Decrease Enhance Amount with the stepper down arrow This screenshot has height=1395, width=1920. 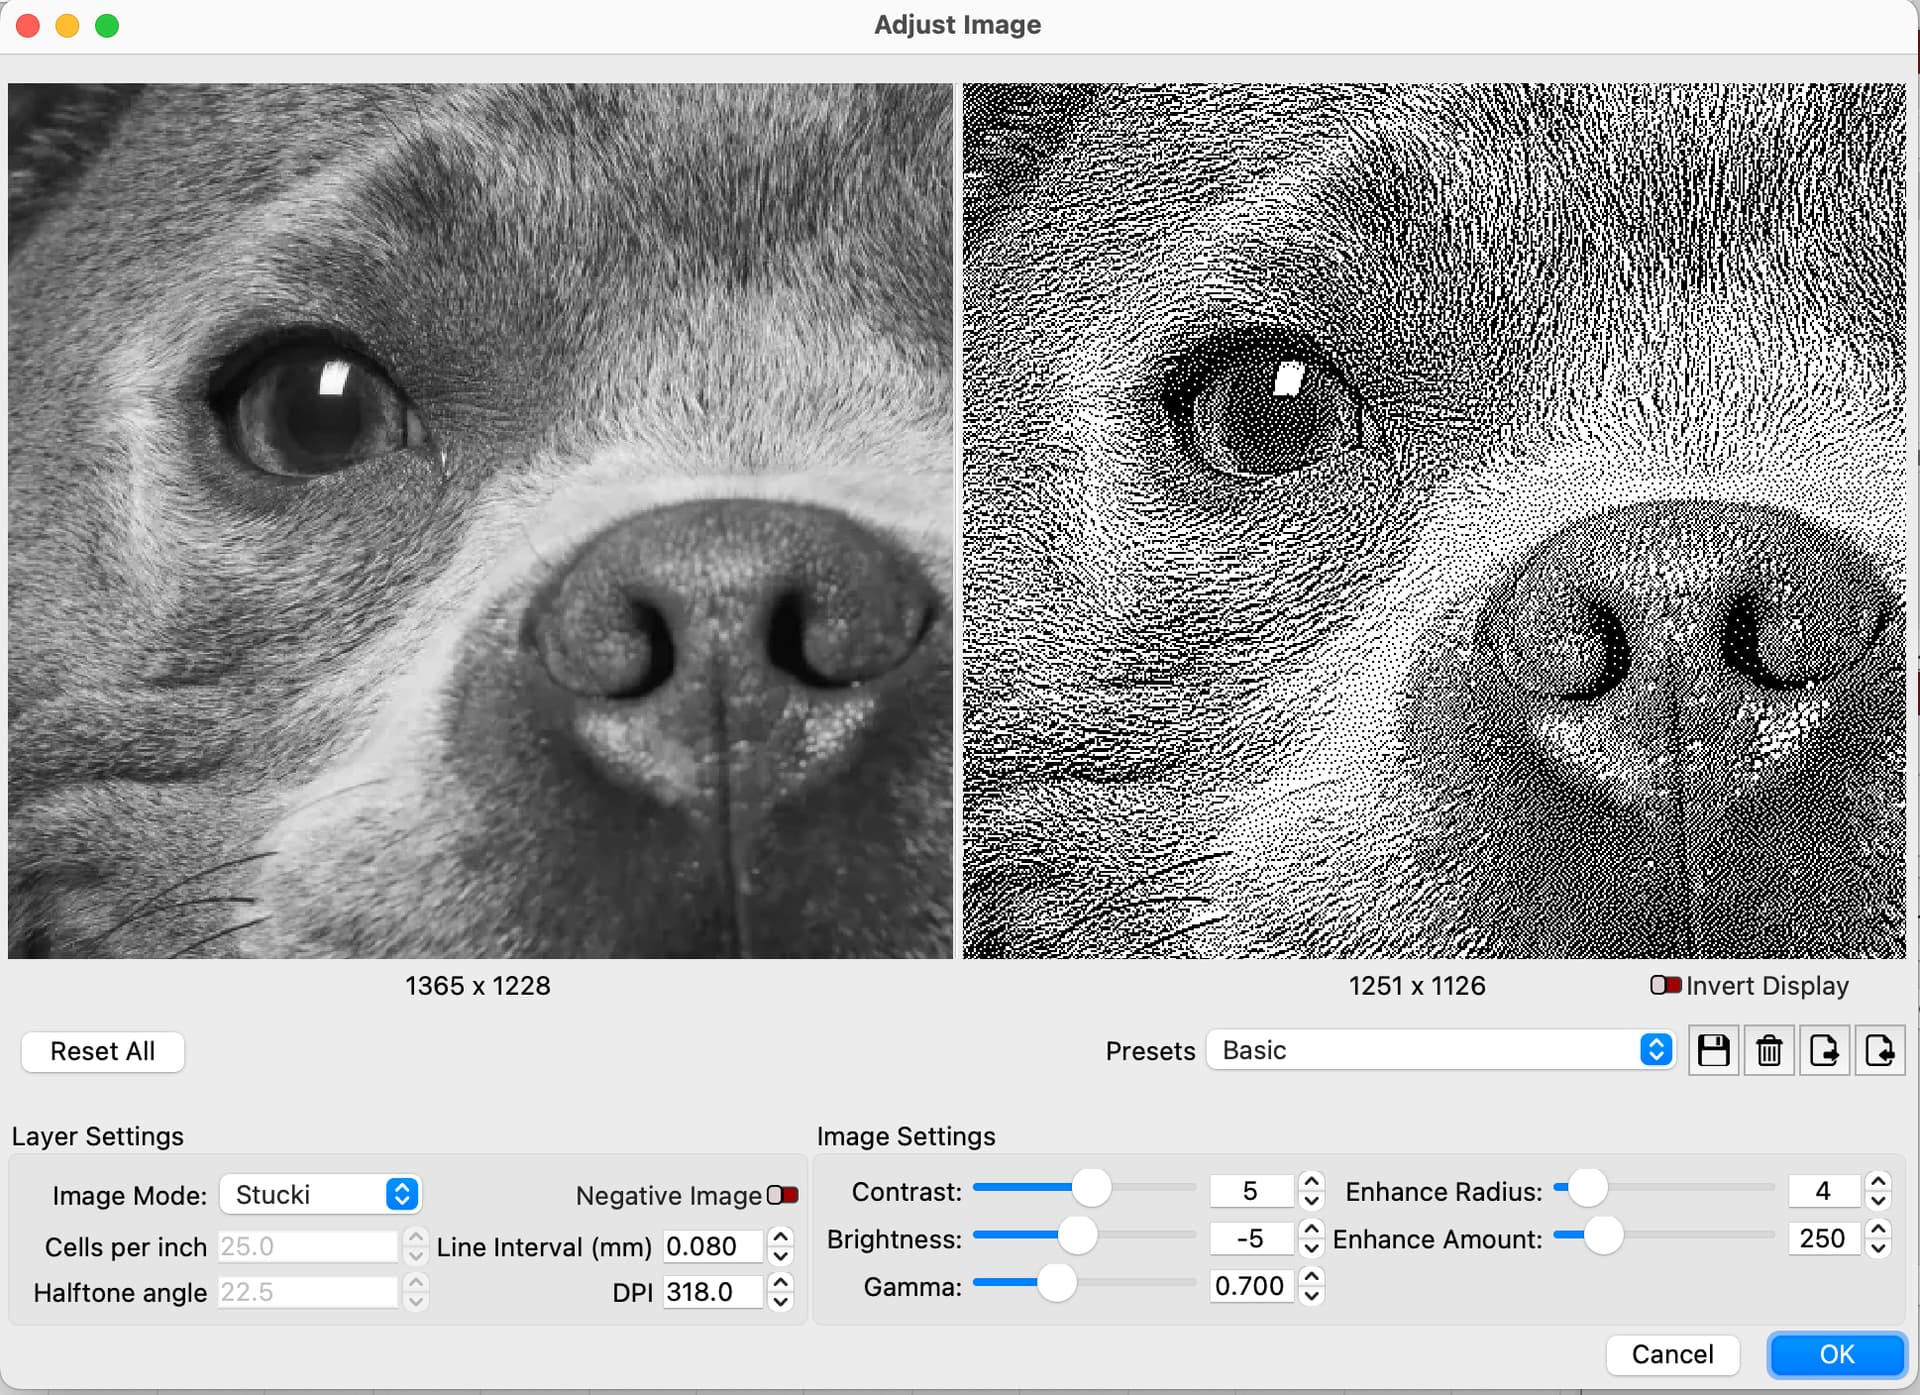(1878, 1248)
